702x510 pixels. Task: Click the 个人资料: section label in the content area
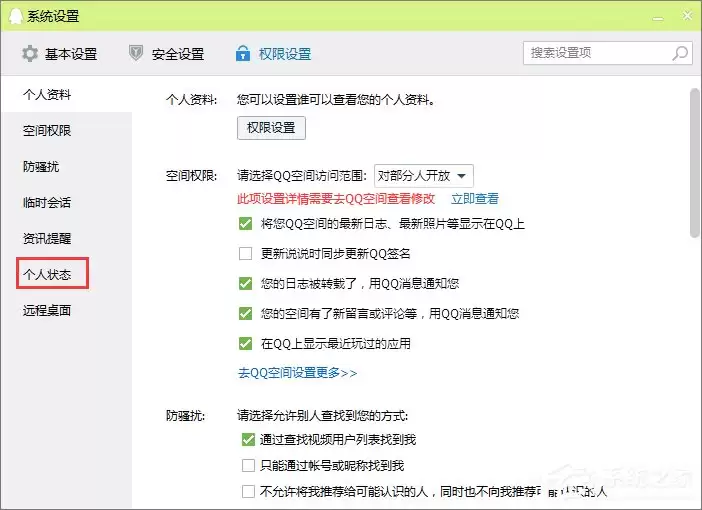coord(192,99)
